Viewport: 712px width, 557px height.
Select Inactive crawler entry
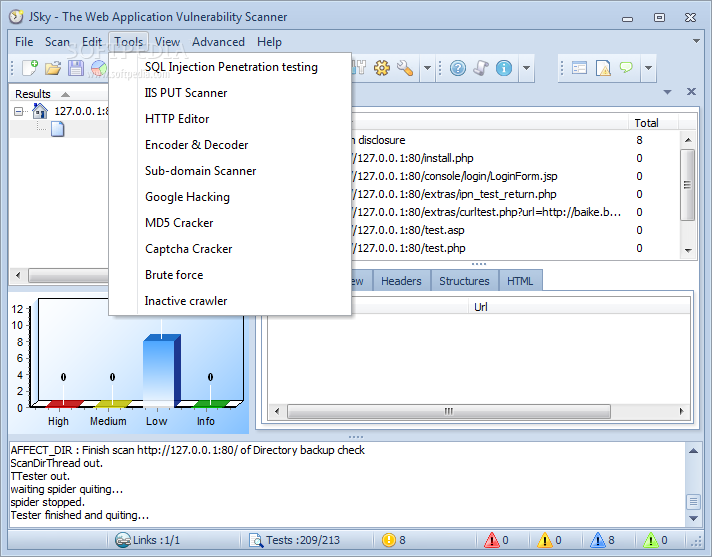pyautogui.click(x=231, y=301)
